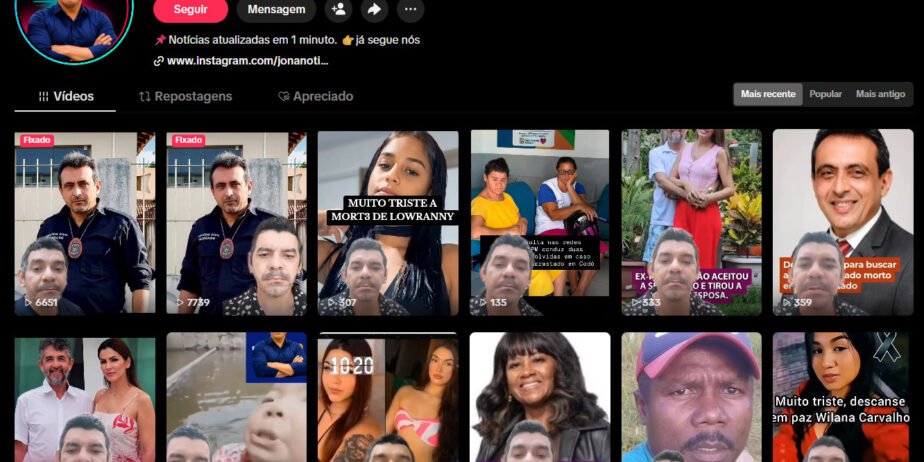Click play icon next to 7739 views
924x462 pixels.
coord(180,302)
